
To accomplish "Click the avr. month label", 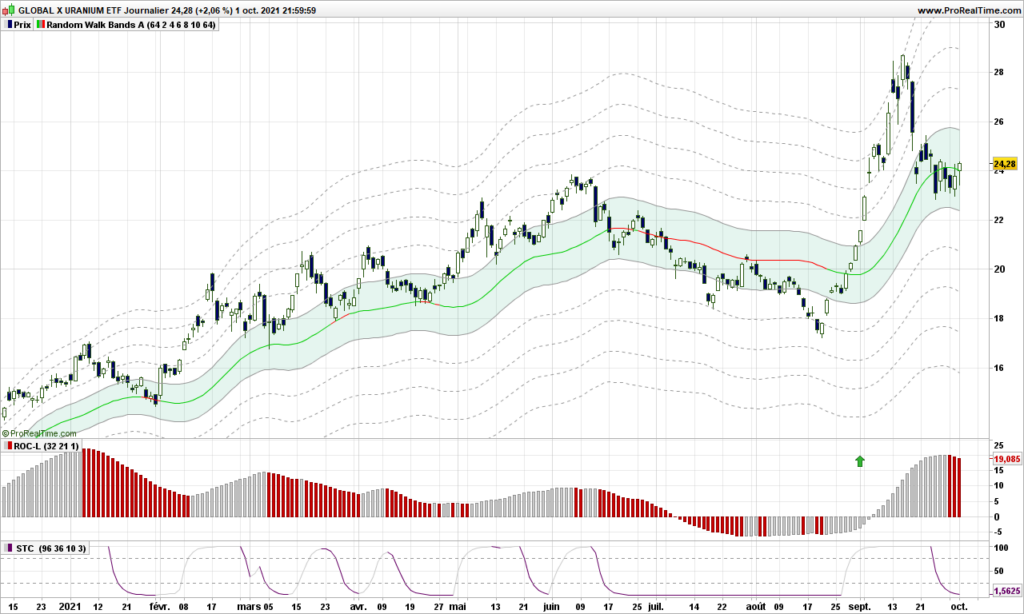I will click(x=358, y=606).
